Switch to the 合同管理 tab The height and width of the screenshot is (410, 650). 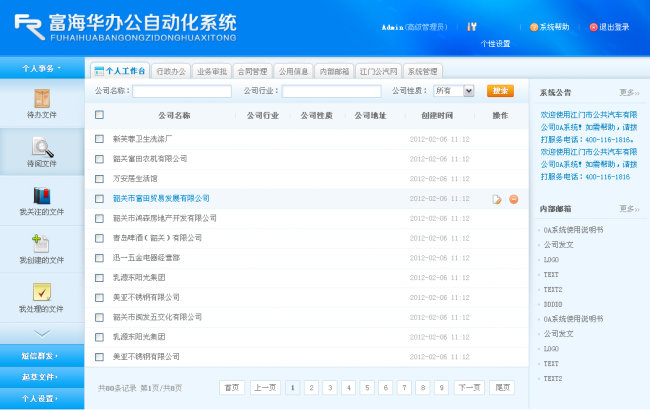click(x=252, y=71)
